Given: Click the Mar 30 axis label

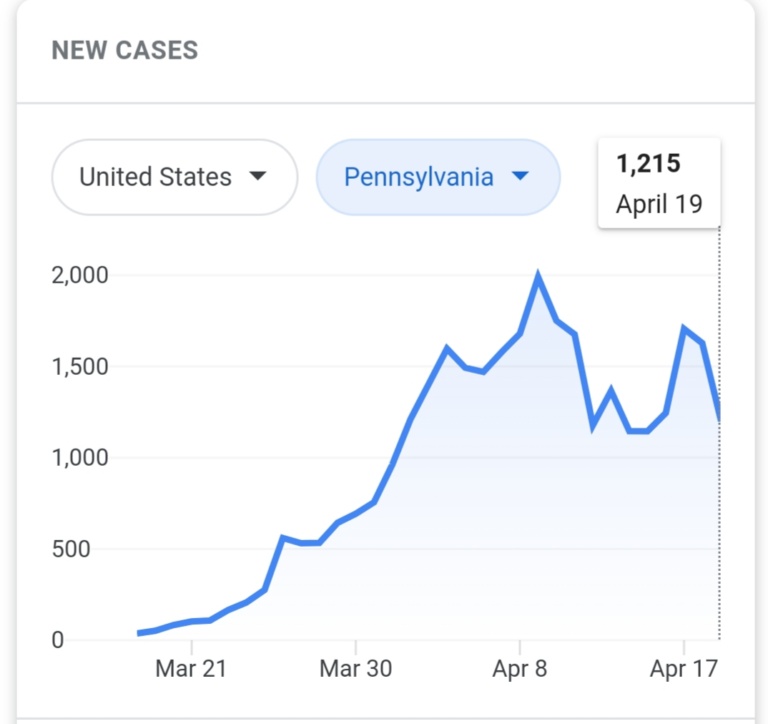Looking at the screenshot, I should (x=356, y=669).
